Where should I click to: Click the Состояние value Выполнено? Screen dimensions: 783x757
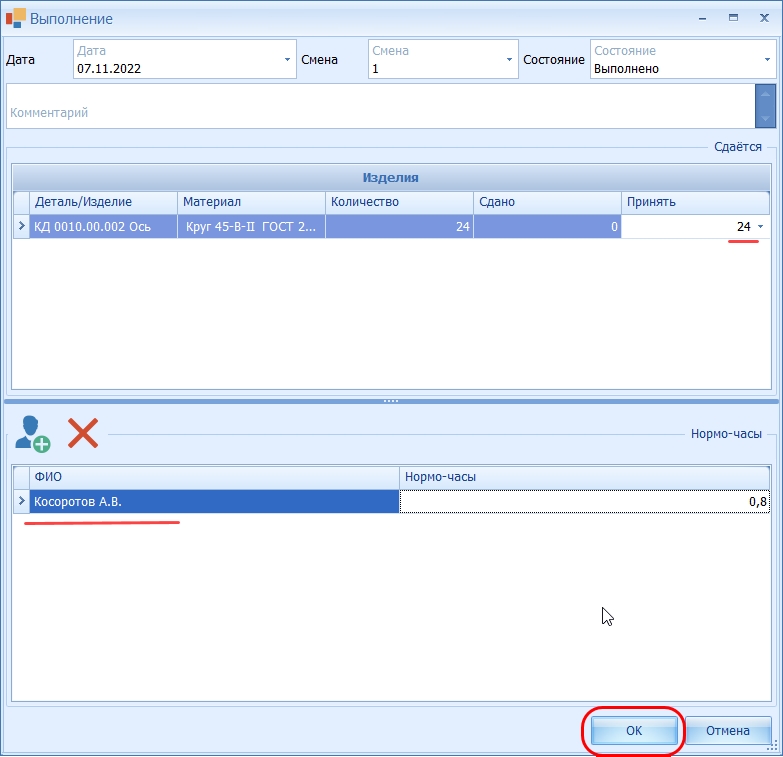[626, 69]
